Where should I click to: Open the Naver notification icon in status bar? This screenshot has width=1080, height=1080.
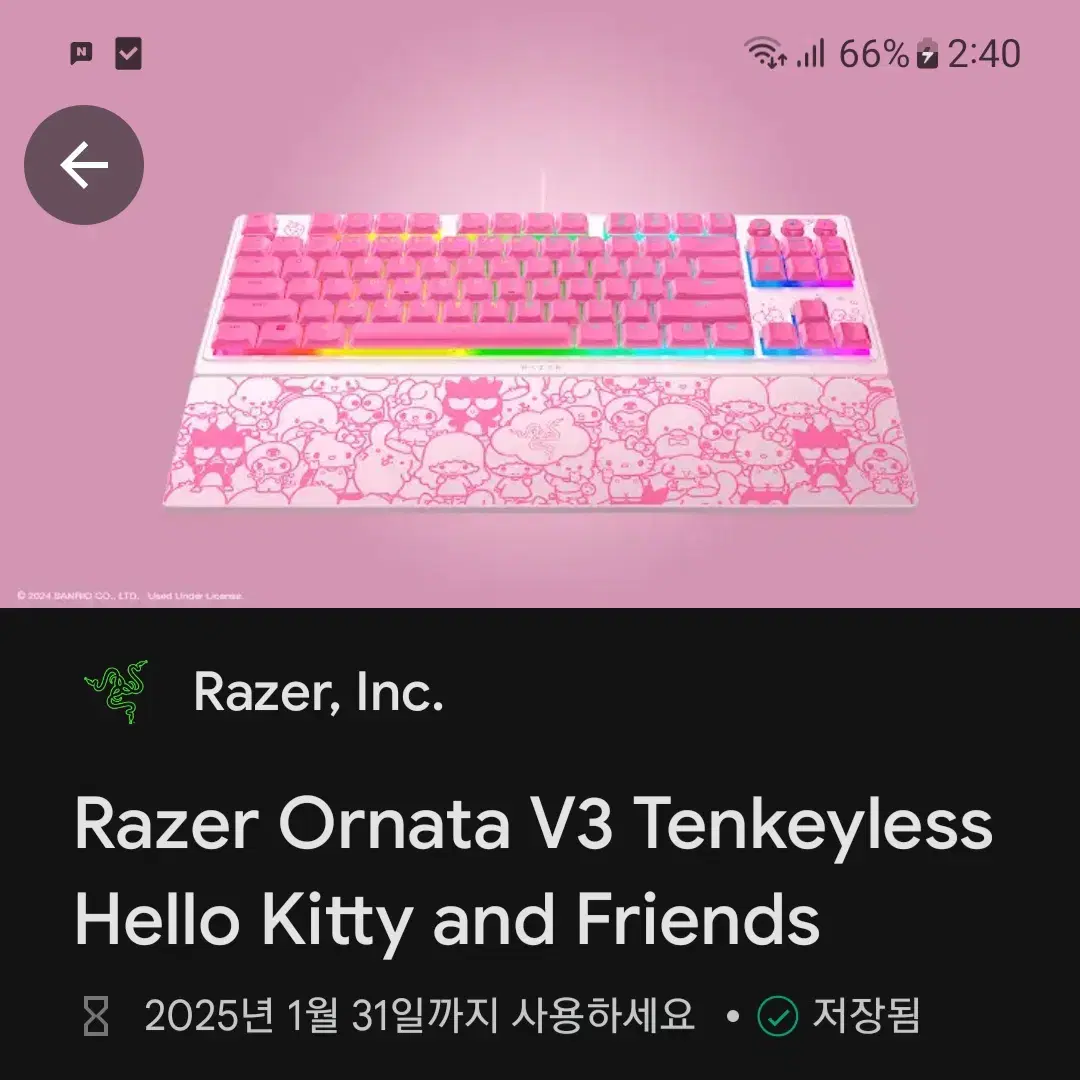pyautogui.click(x=81, y=53)
